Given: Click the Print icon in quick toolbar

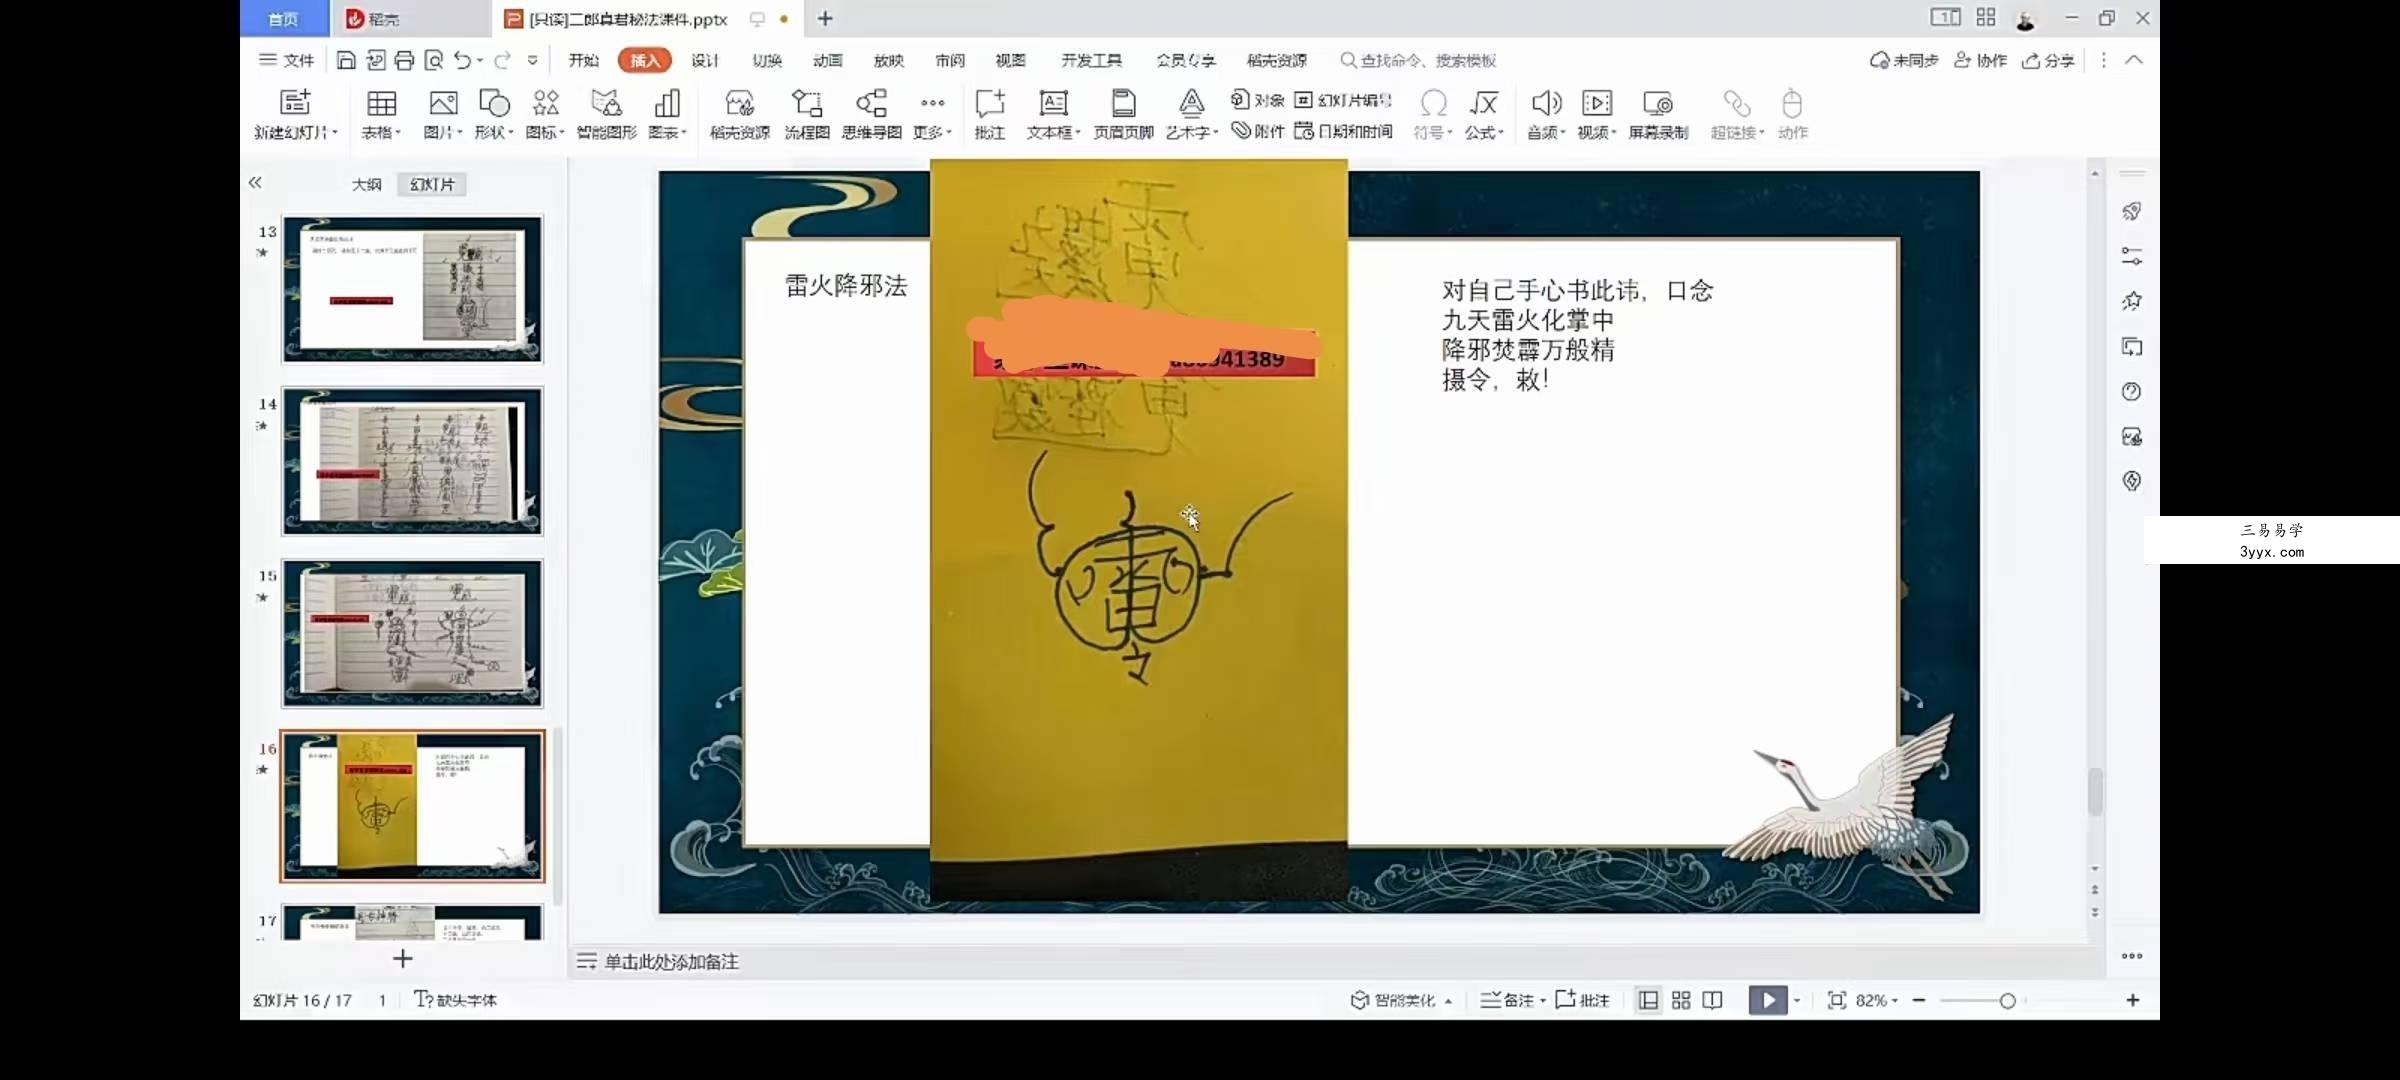Looking at the screenshot, I should click(404, 60).
